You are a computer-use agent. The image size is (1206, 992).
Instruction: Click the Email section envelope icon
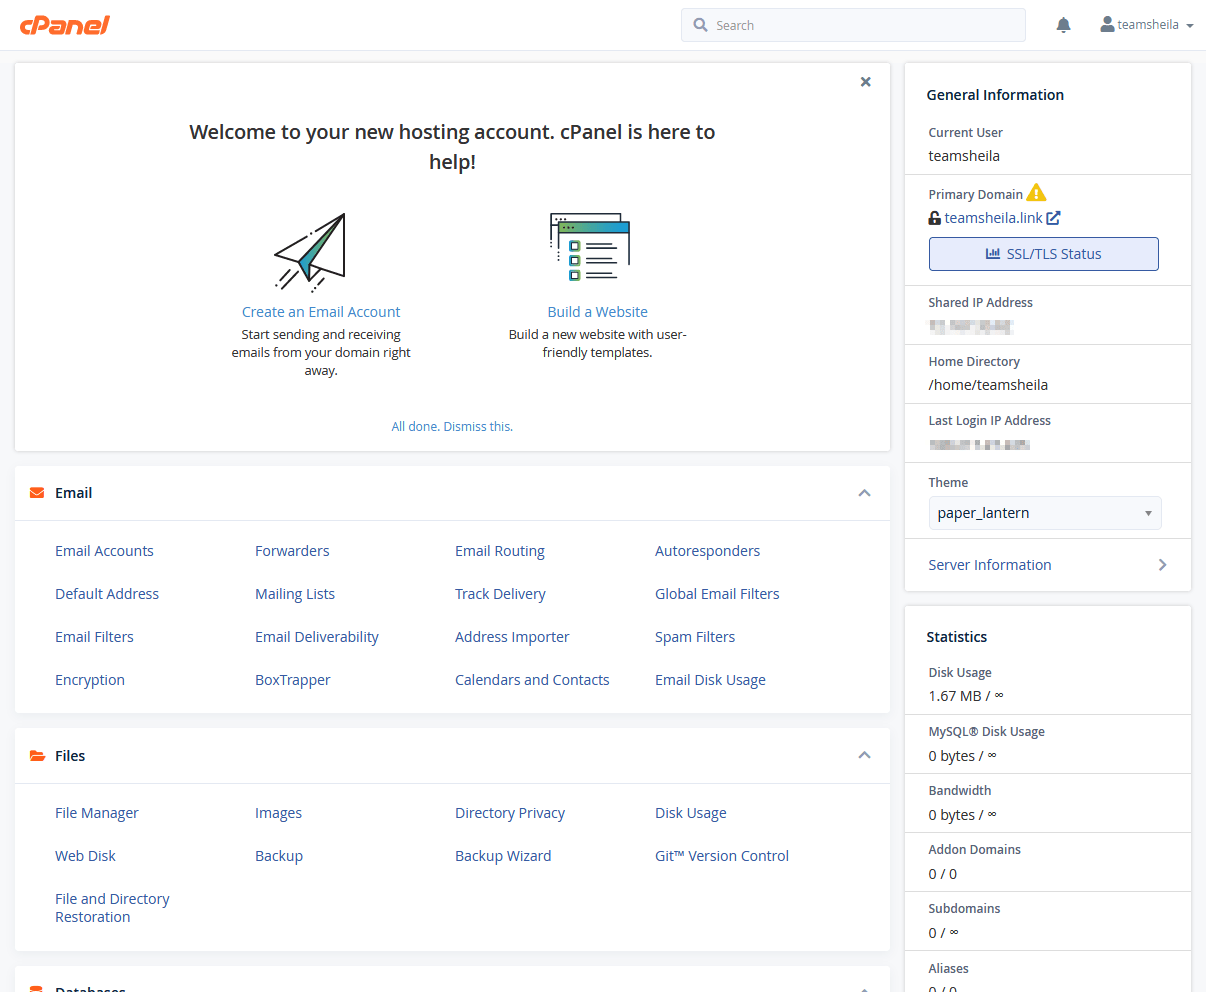tap(37, 493)
